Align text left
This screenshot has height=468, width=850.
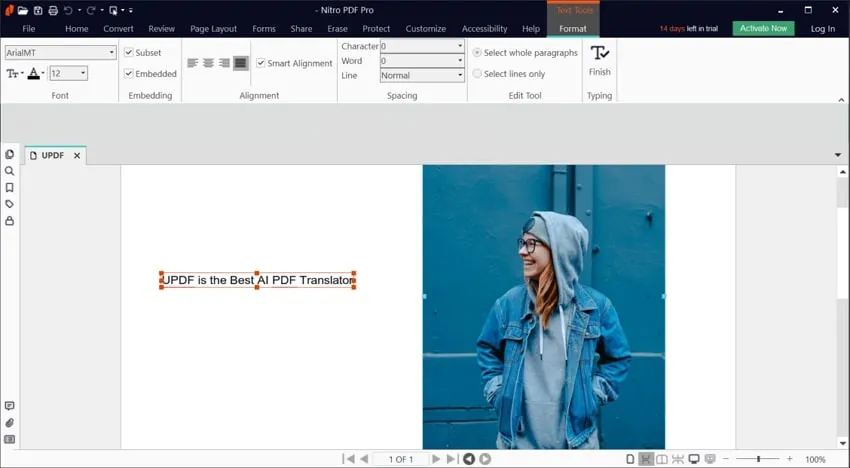coord(192,63)
